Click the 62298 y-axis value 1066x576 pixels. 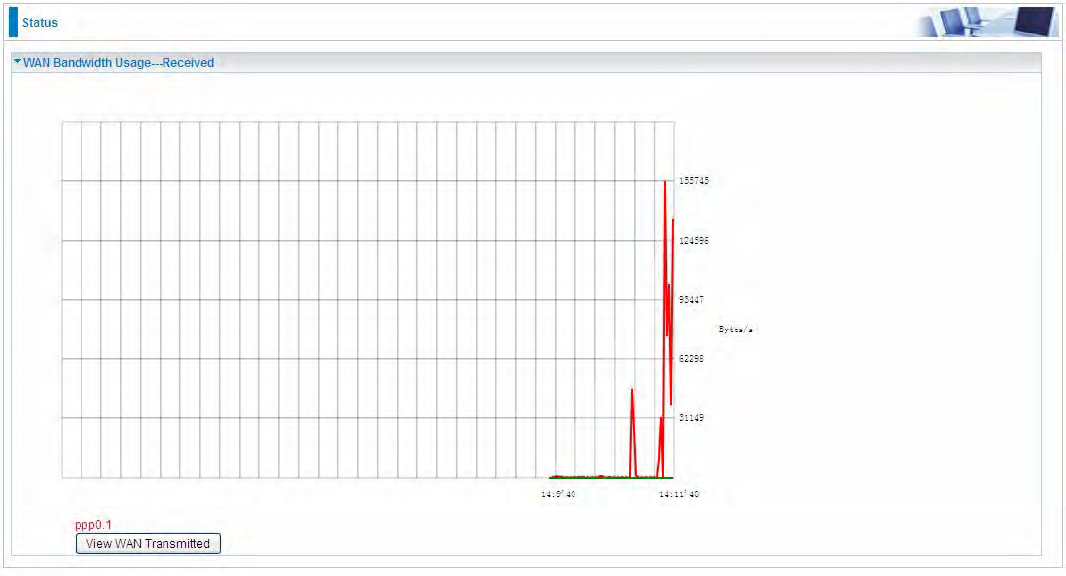tap(691, 358)
